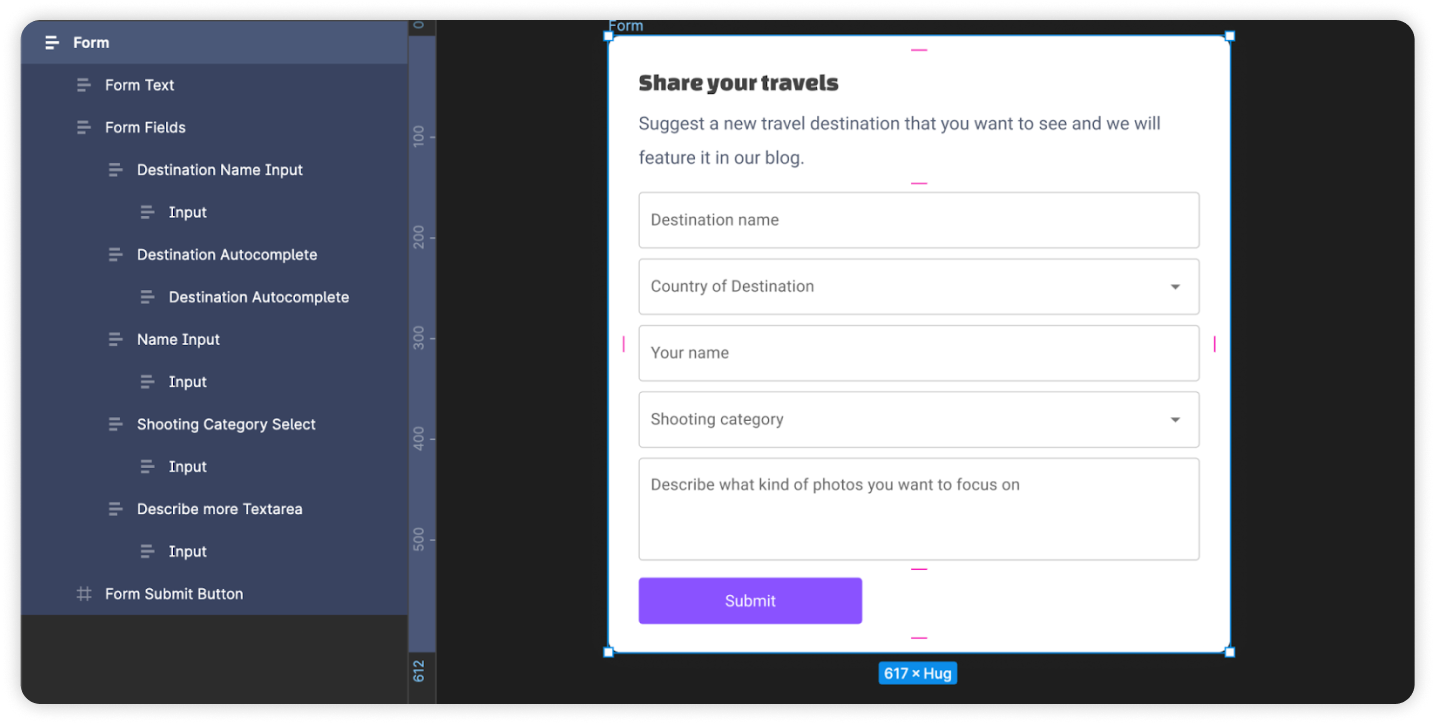Click the layer icon next to Form Fields

click(x=85, y=127)
